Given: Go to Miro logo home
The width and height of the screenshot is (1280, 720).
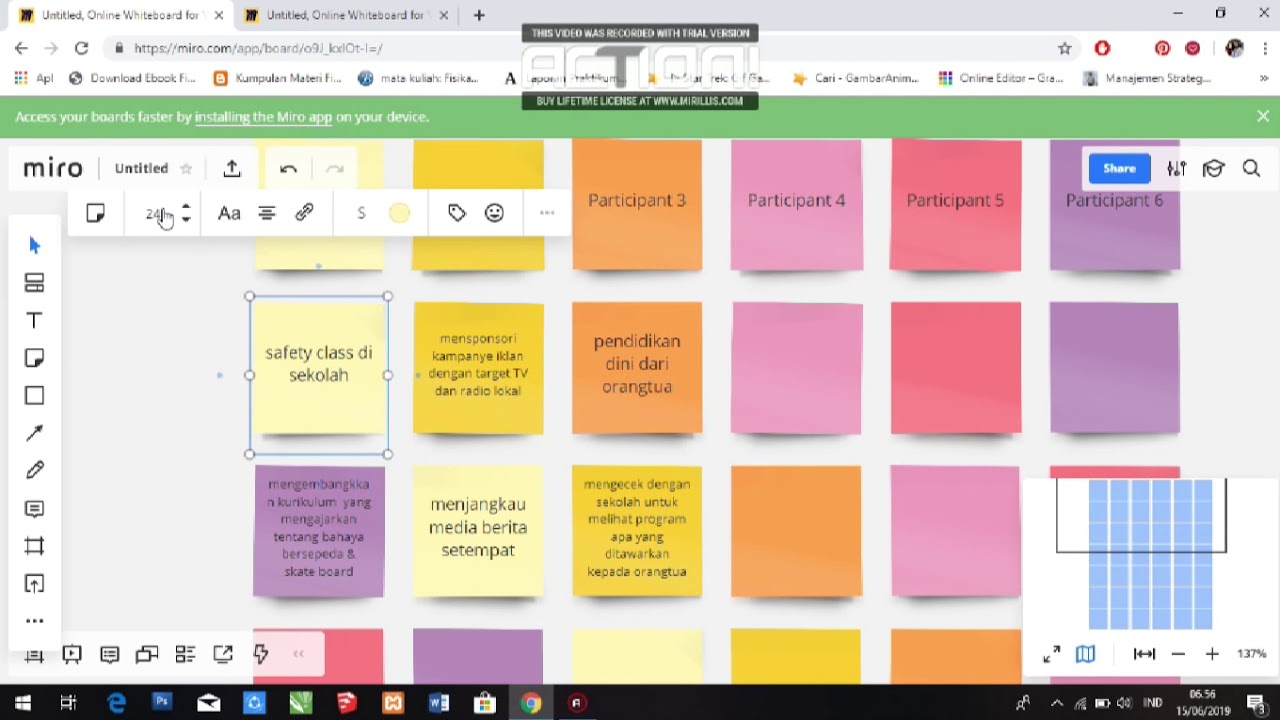Looking at the screenshot, I should click(53, 168).
